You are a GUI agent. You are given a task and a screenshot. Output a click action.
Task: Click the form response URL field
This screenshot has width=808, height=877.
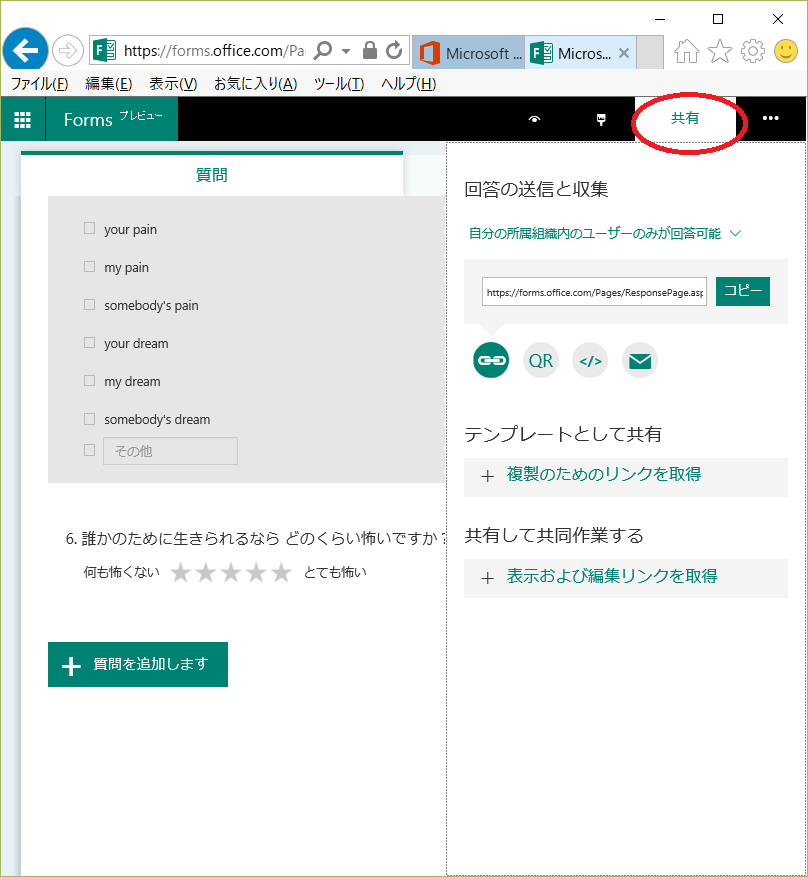594,292
